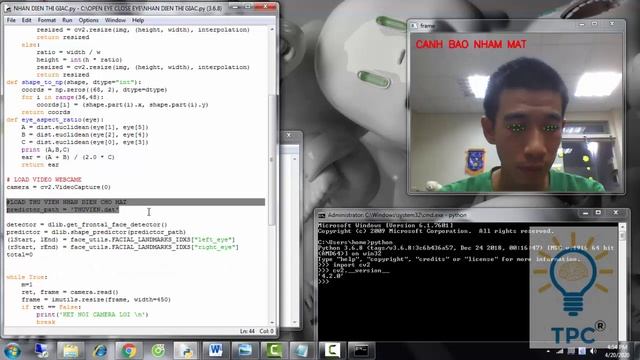
Task: Click the highlighted line 'predictor_path = THUVIEN.dat'
Action: tap(62, 209)
